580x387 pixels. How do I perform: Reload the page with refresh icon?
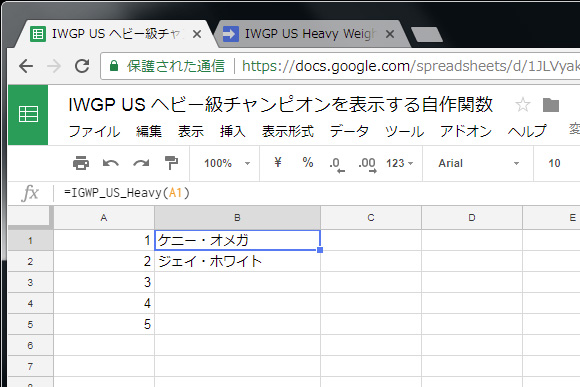(x=82, y=66)
